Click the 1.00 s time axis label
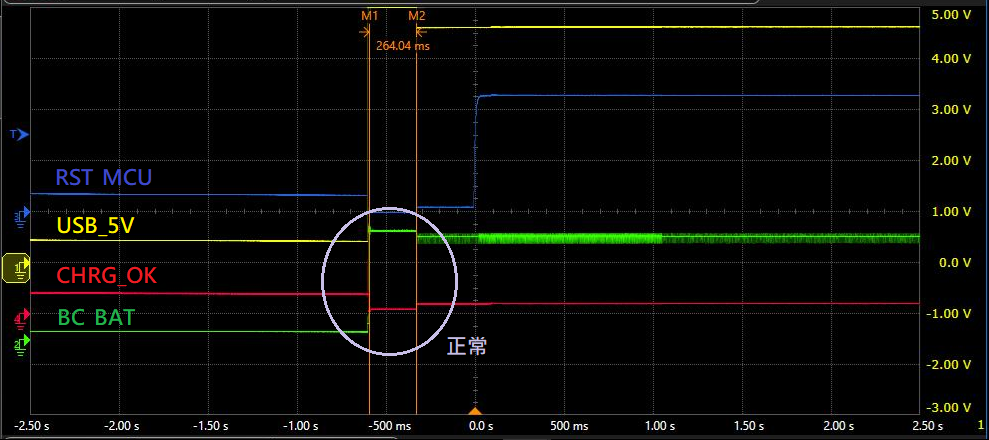Viewport: 989px width, 440px height. [x=660, y=426]
